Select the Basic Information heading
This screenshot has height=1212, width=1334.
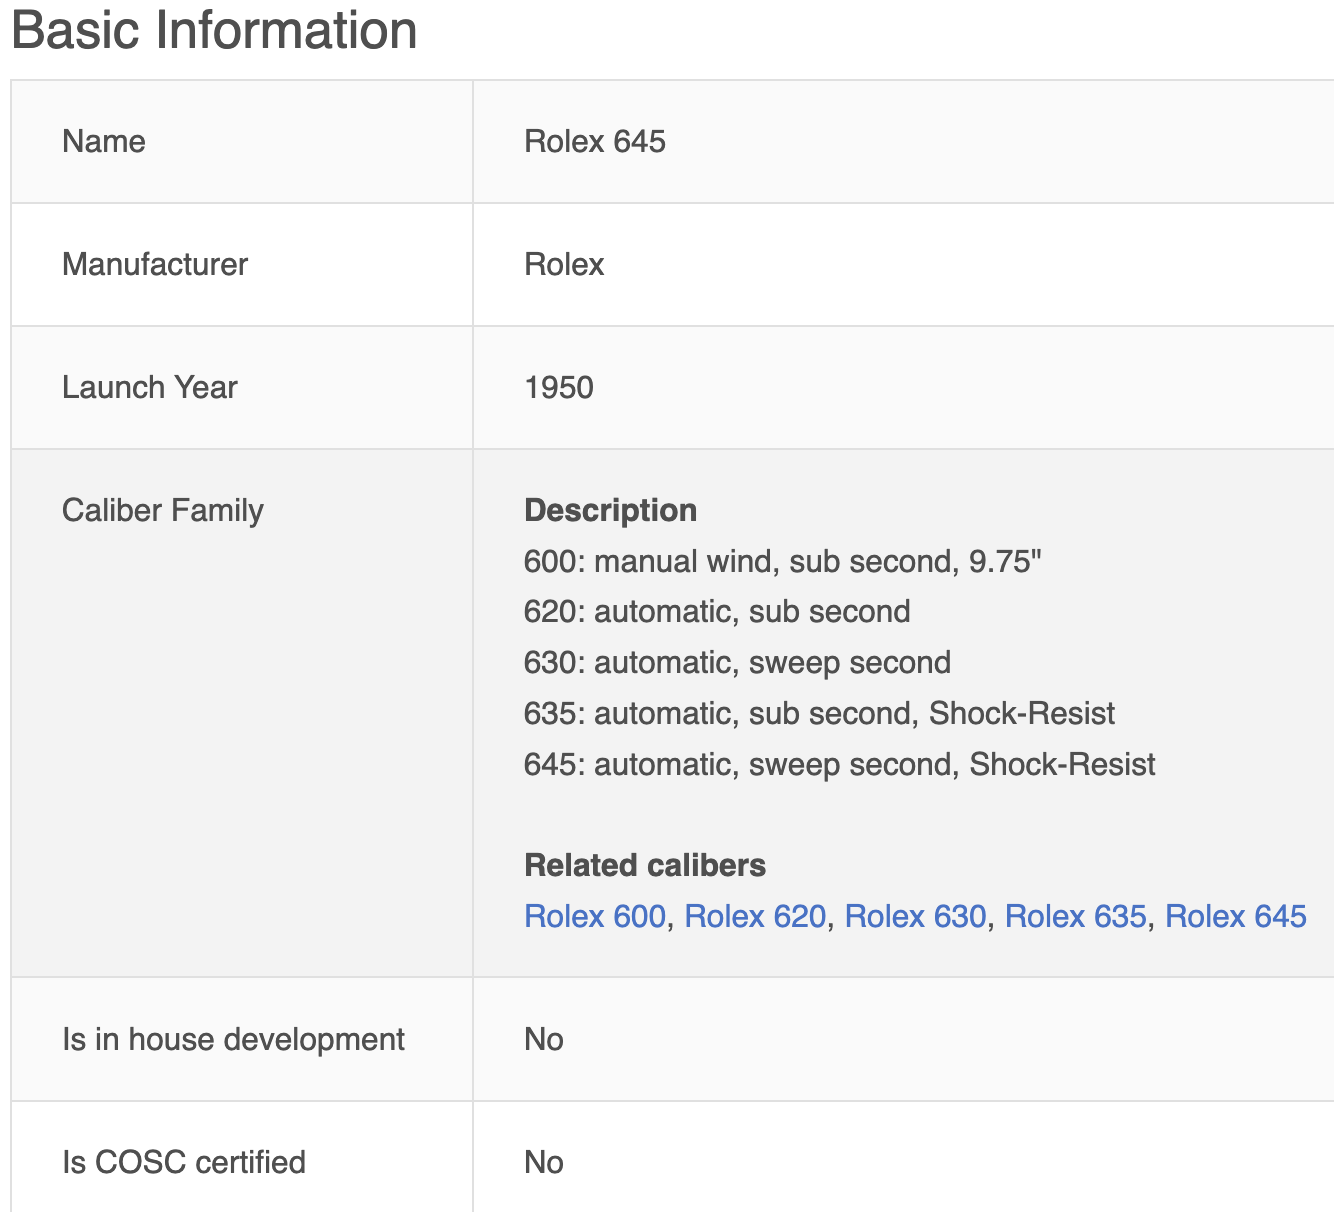click(x=214, y=30)
